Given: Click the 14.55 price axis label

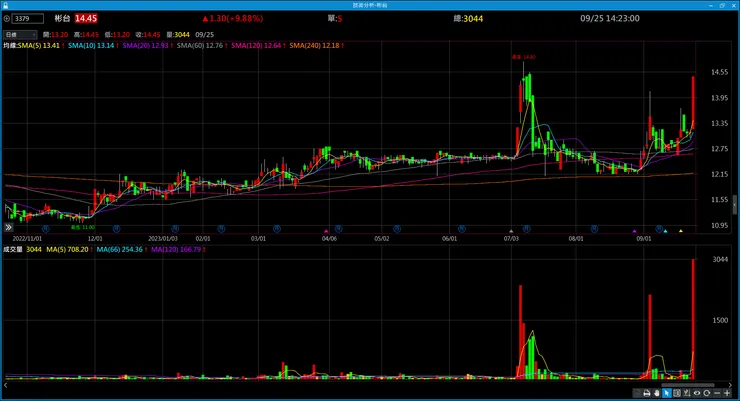Looking at the screenshot, I should click(x=719, y=72).
